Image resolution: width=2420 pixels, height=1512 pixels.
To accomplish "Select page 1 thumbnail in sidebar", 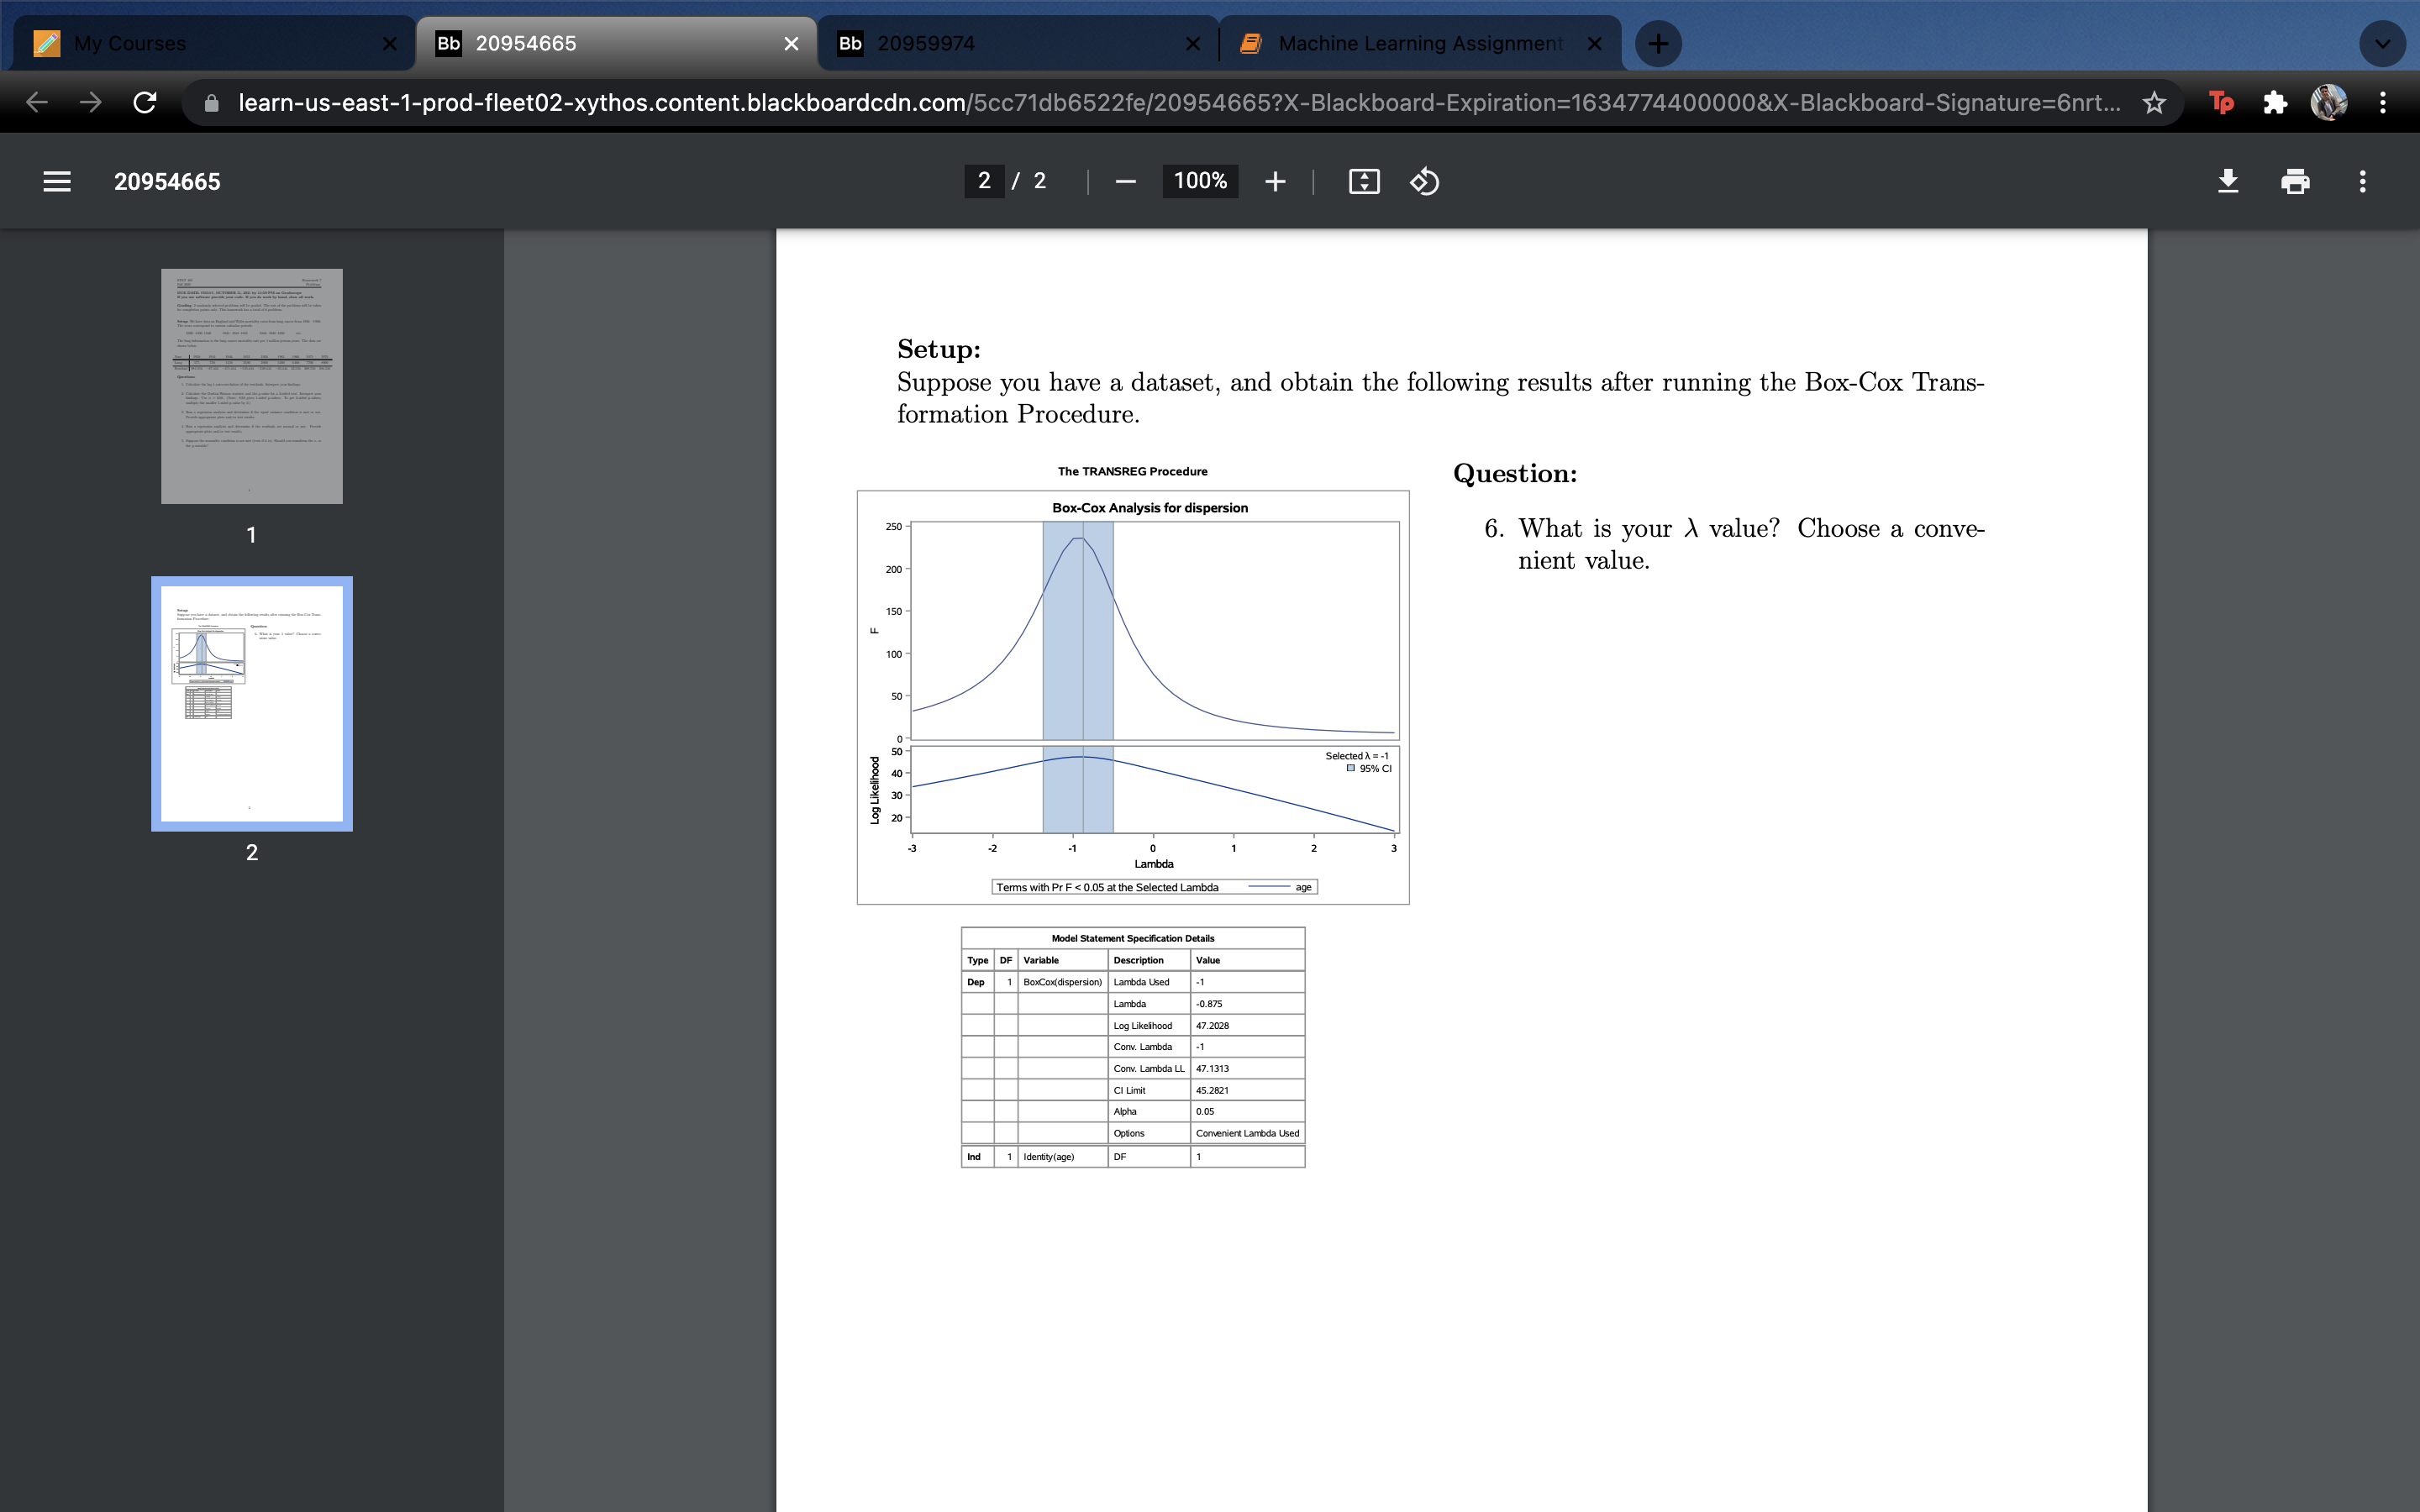I will point(251,385).
